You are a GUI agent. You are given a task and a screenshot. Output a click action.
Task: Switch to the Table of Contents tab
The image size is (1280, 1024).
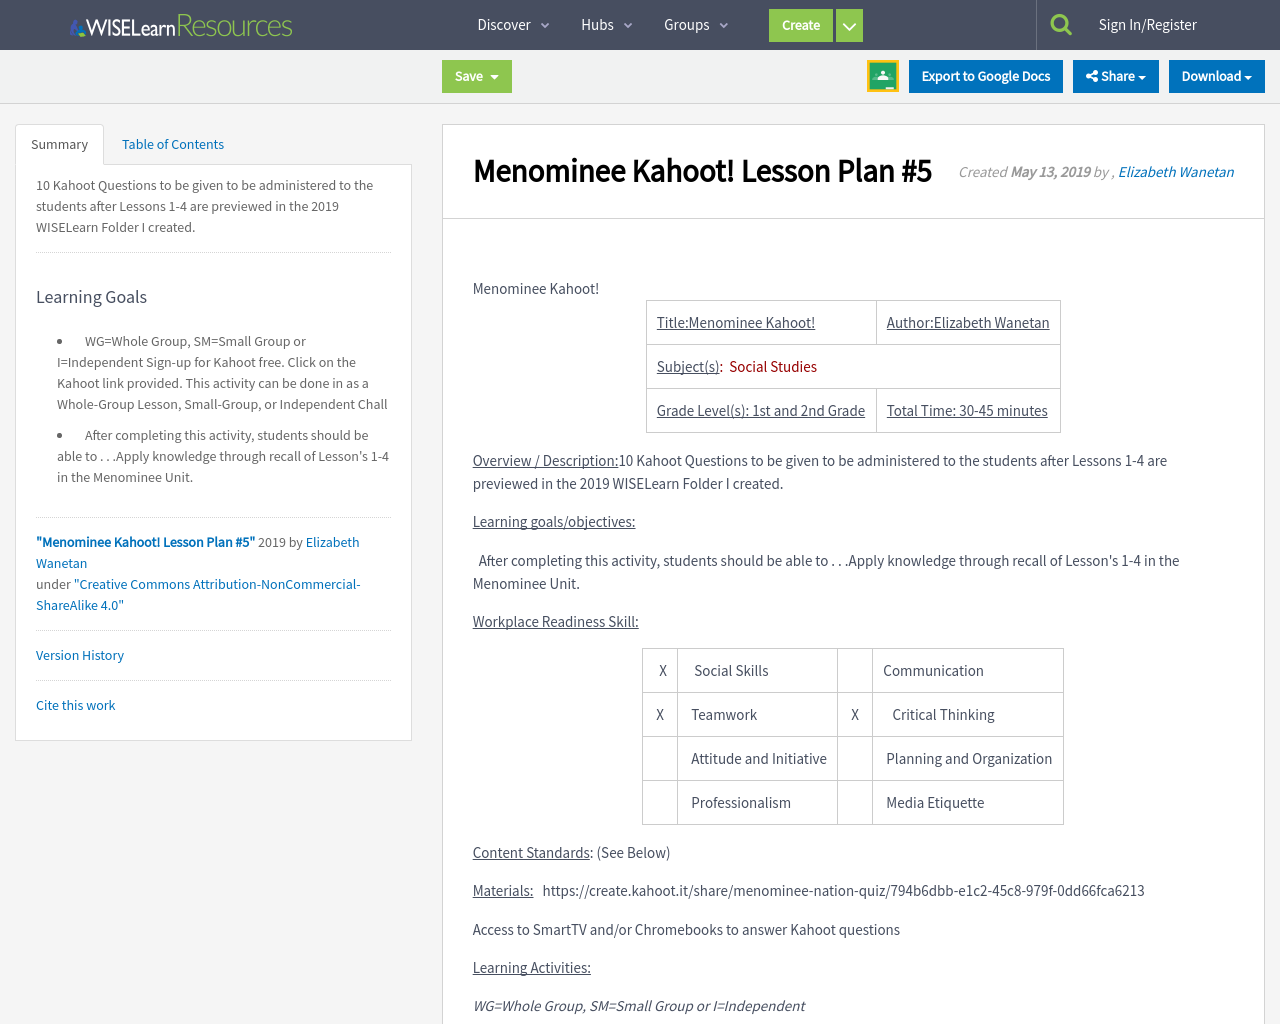[172, 144]
